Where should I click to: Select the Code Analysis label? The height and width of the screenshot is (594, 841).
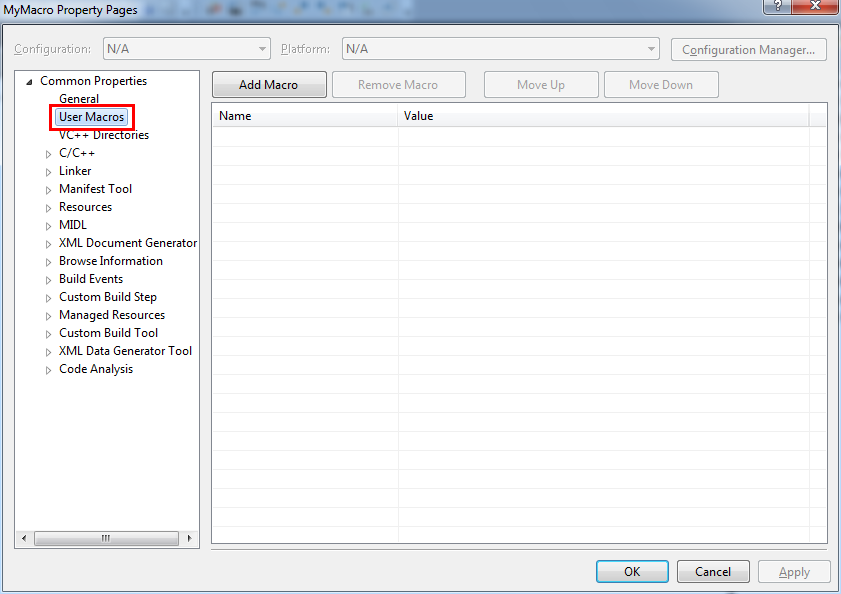coord(96,369)
